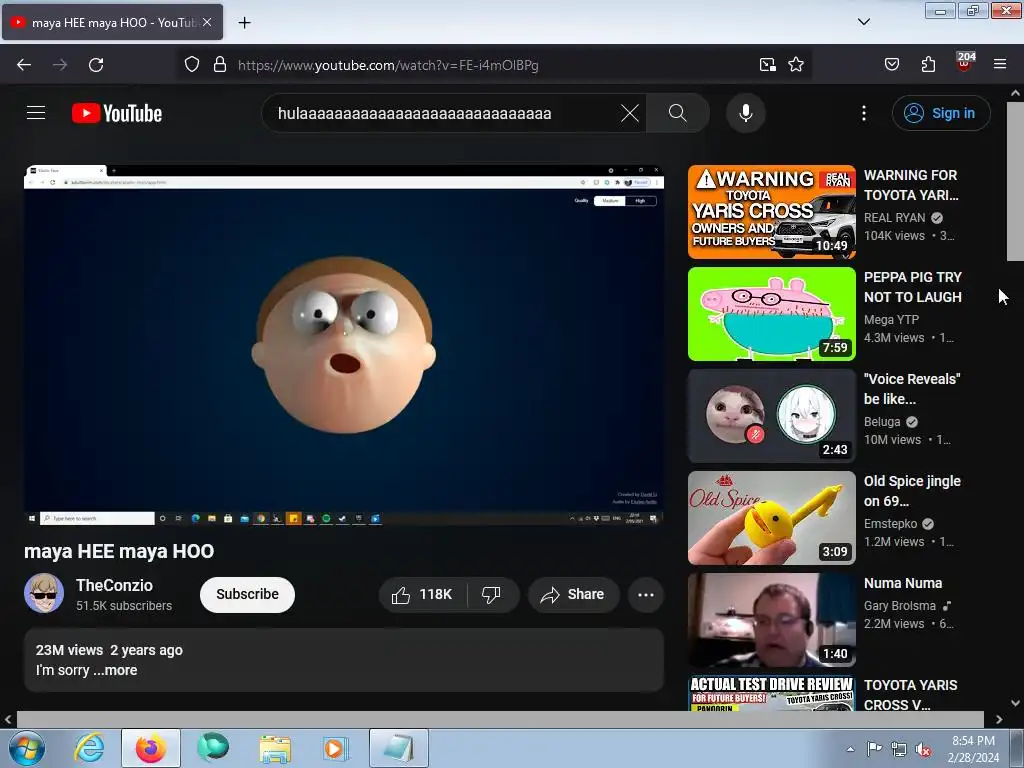Viewport: 1024px width, 768px height.
Task: Open TheConzio channel avatar
Action: (x=44, y=594)
